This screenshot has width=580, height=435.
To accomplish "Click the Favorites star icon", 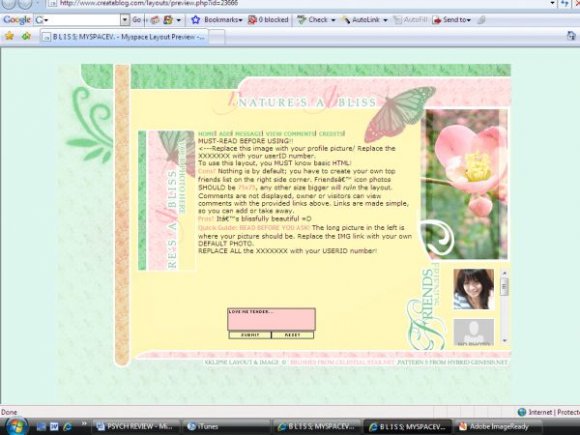I will click(9, 36).
